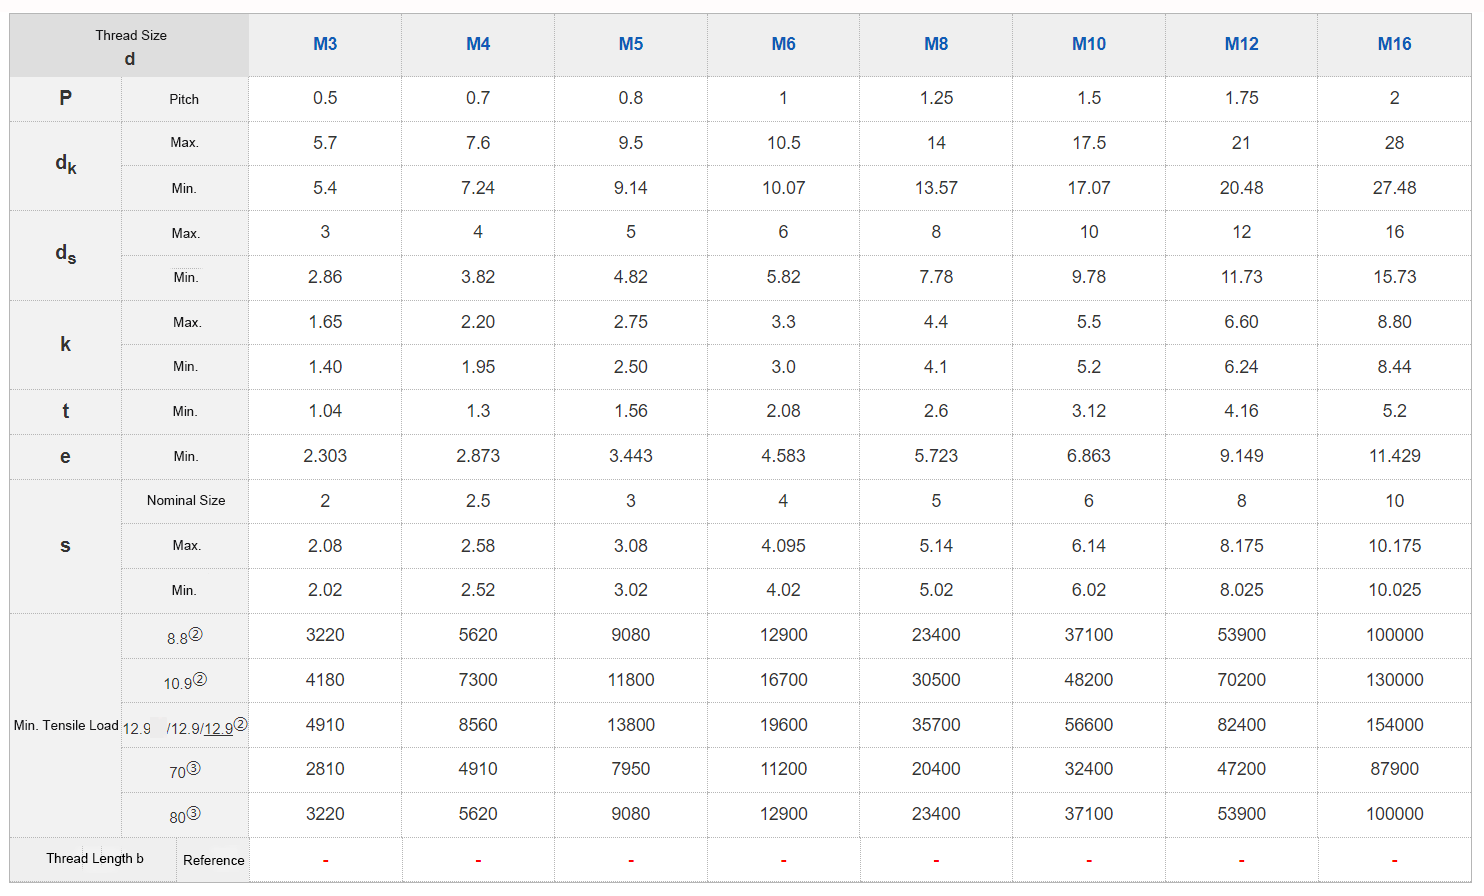Screen dimensions: 1484x896
Task: Click tensile load value 13800
Action: (631, 725)
